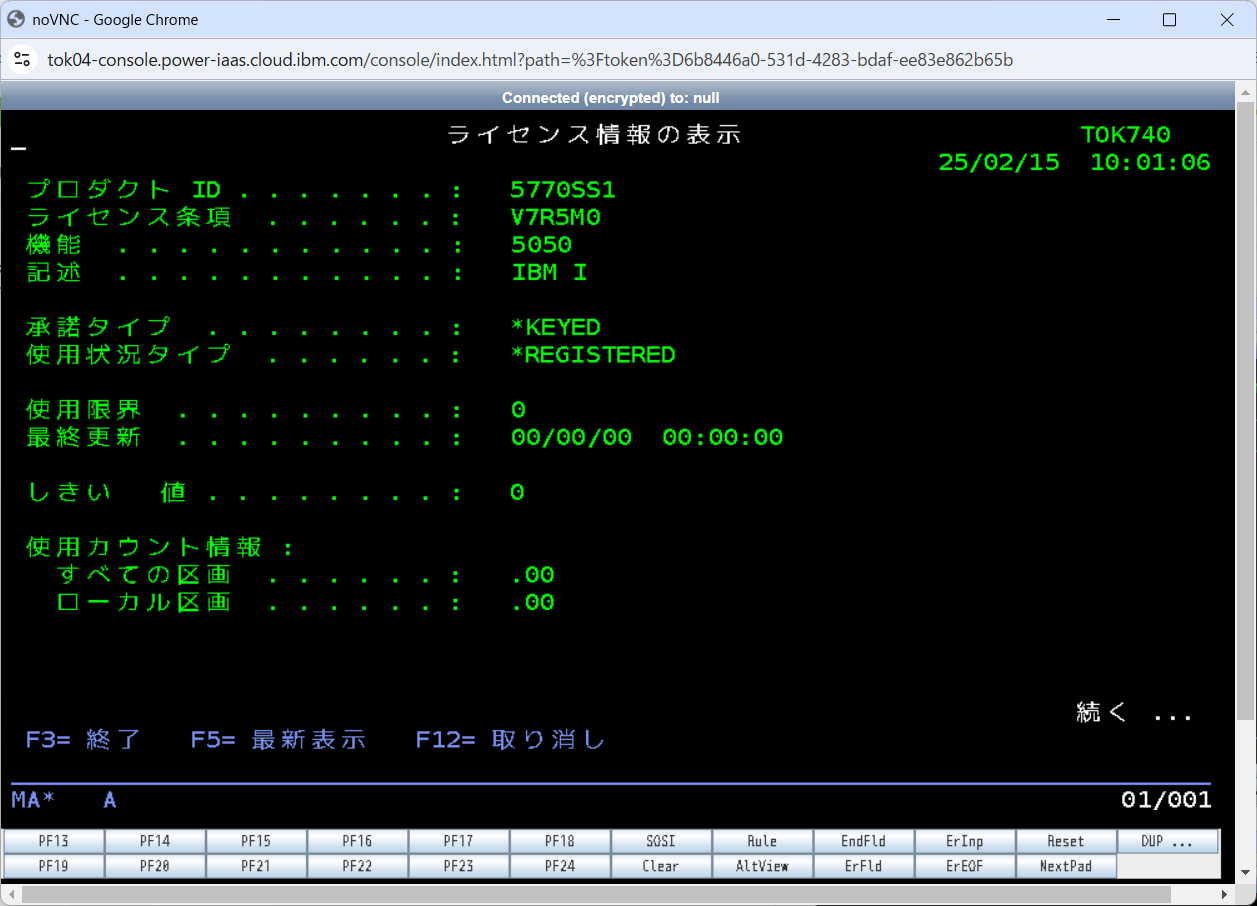Viewport: 1257px width, 906px height.
Task: Click the site information icon in address bar
Action: click(22, 60)
